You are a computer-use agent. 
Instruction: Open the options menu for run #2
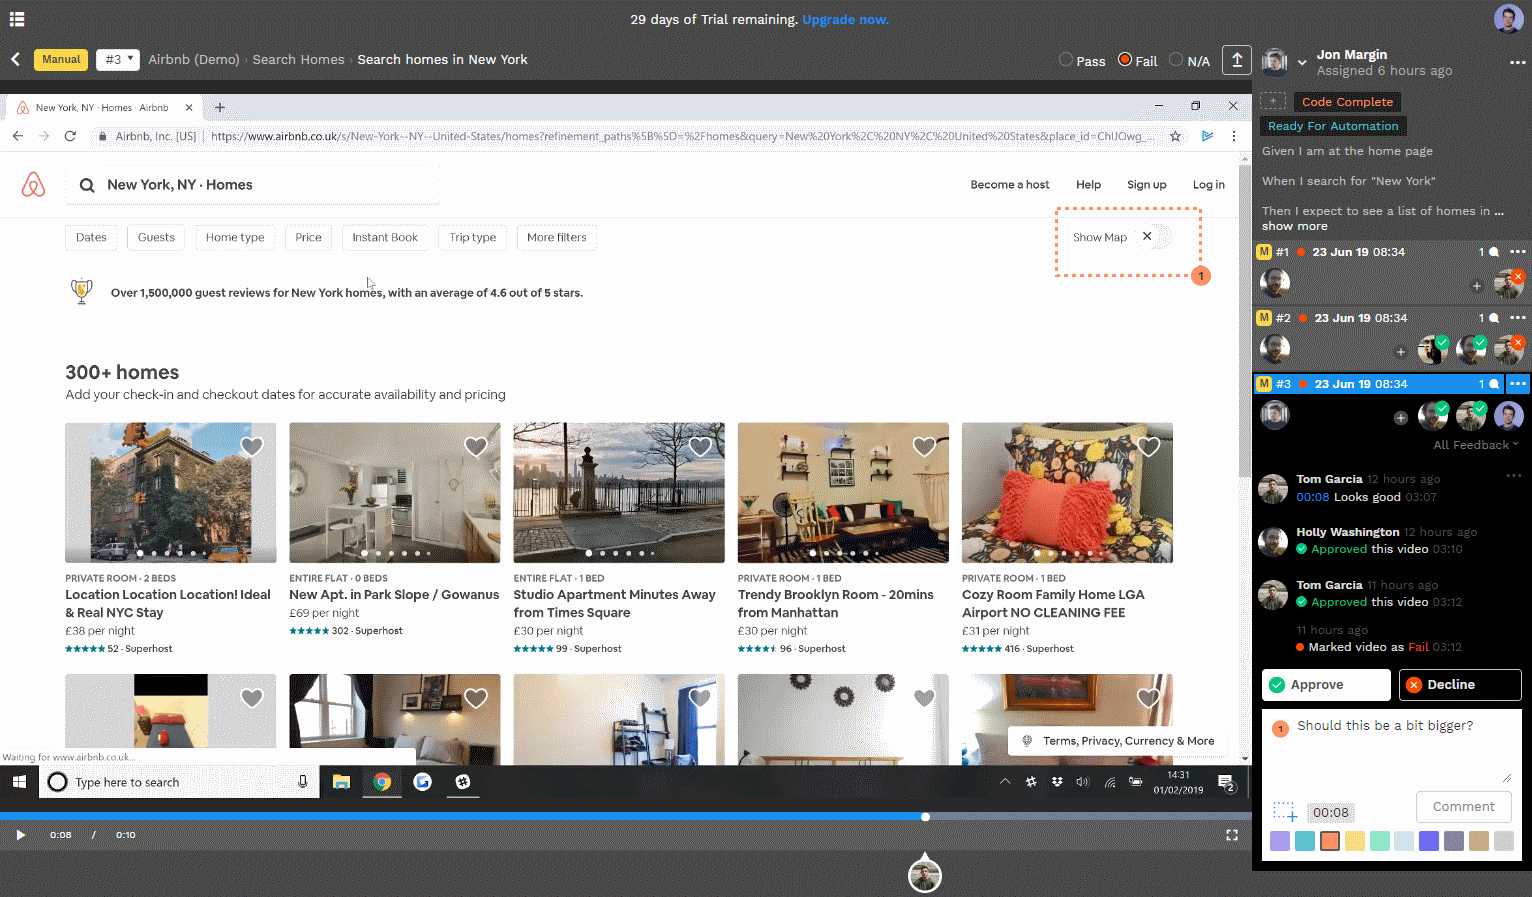point(1518,318)
